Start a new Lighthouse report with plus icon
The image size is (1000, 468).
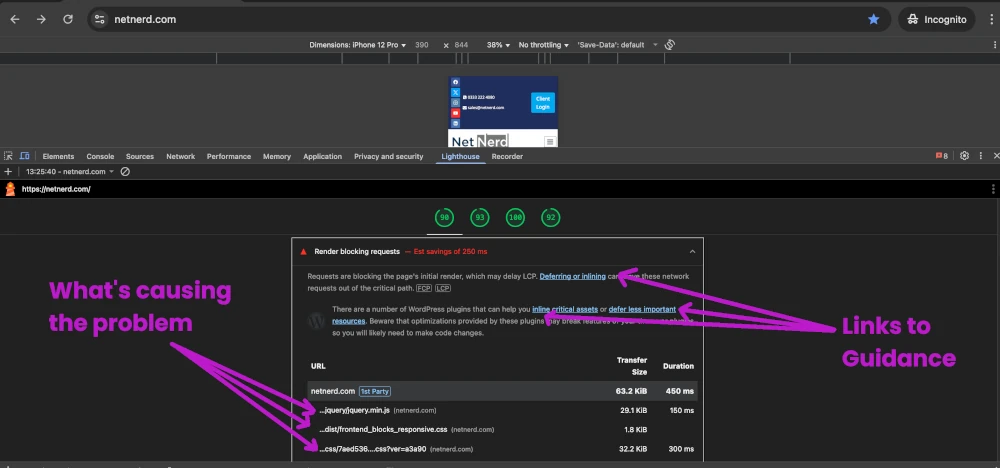pyautogui.click(x=9, y=172)
